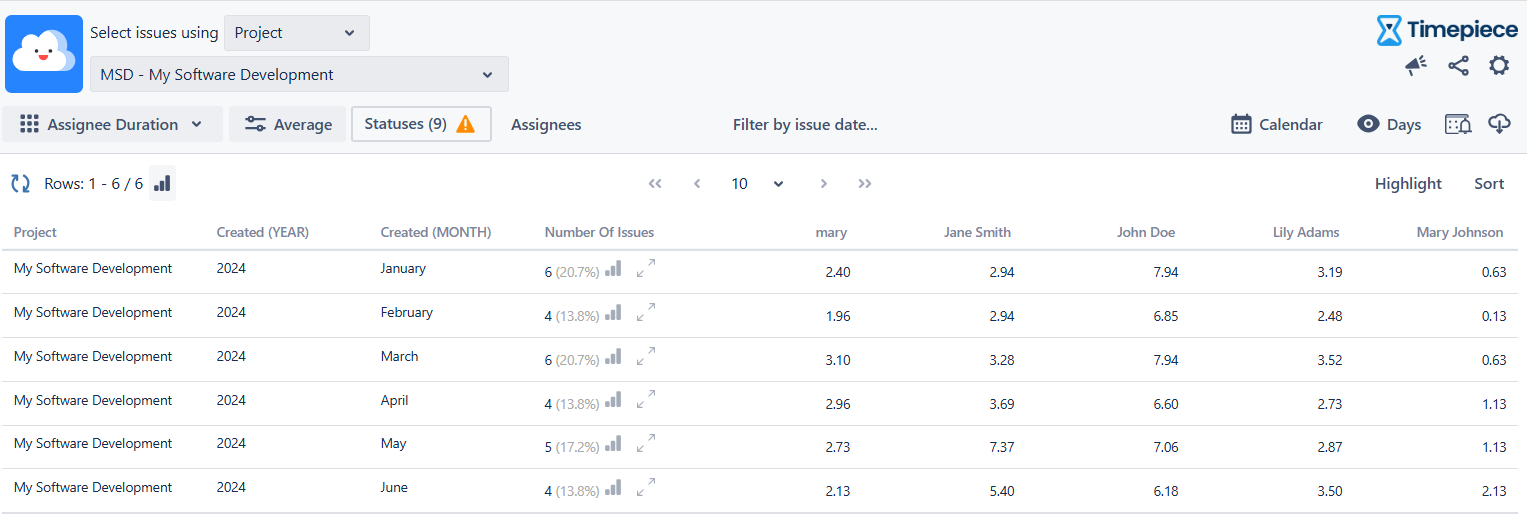Viewport: 1527px width, 518px height.
Task: Click Lily Adams value 3.19 in January
Action: coord(1329,272)
